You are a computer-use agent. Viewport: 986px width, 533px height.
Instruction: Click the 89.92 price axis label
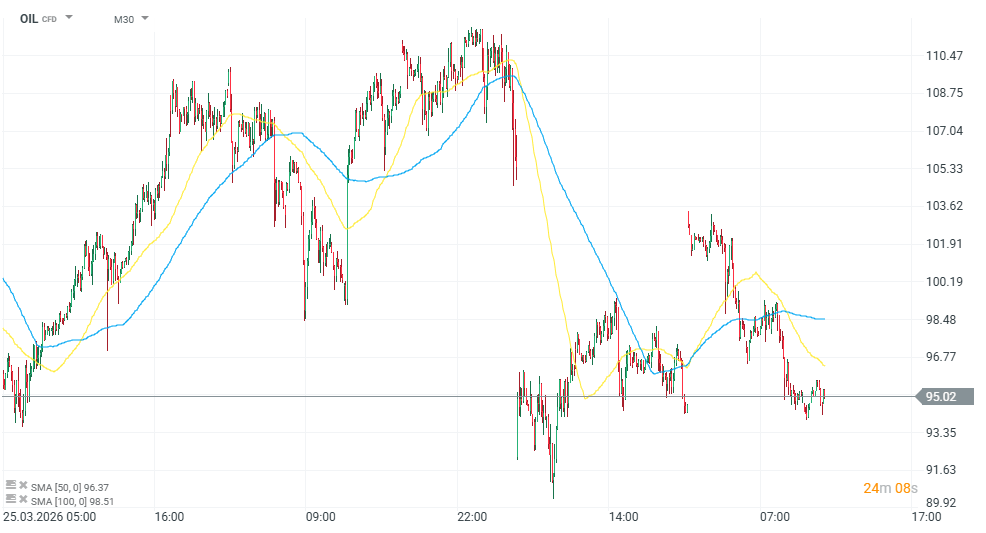point(942,502)
